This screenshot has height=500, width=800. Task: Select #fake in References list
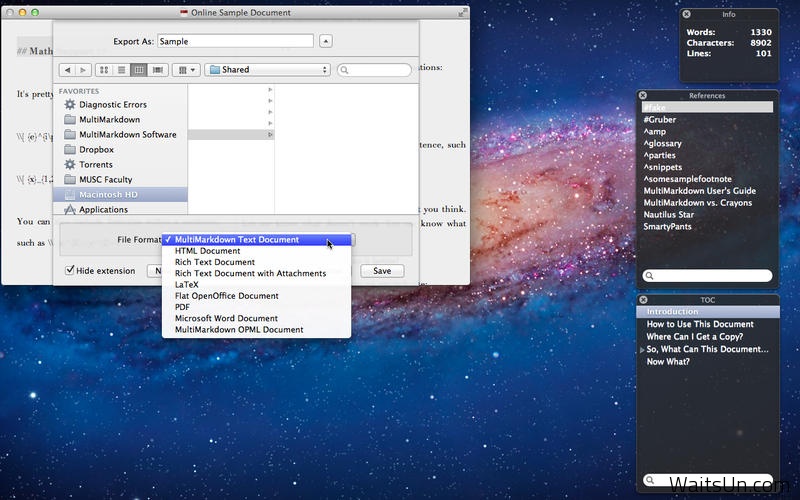pos(707,107)
